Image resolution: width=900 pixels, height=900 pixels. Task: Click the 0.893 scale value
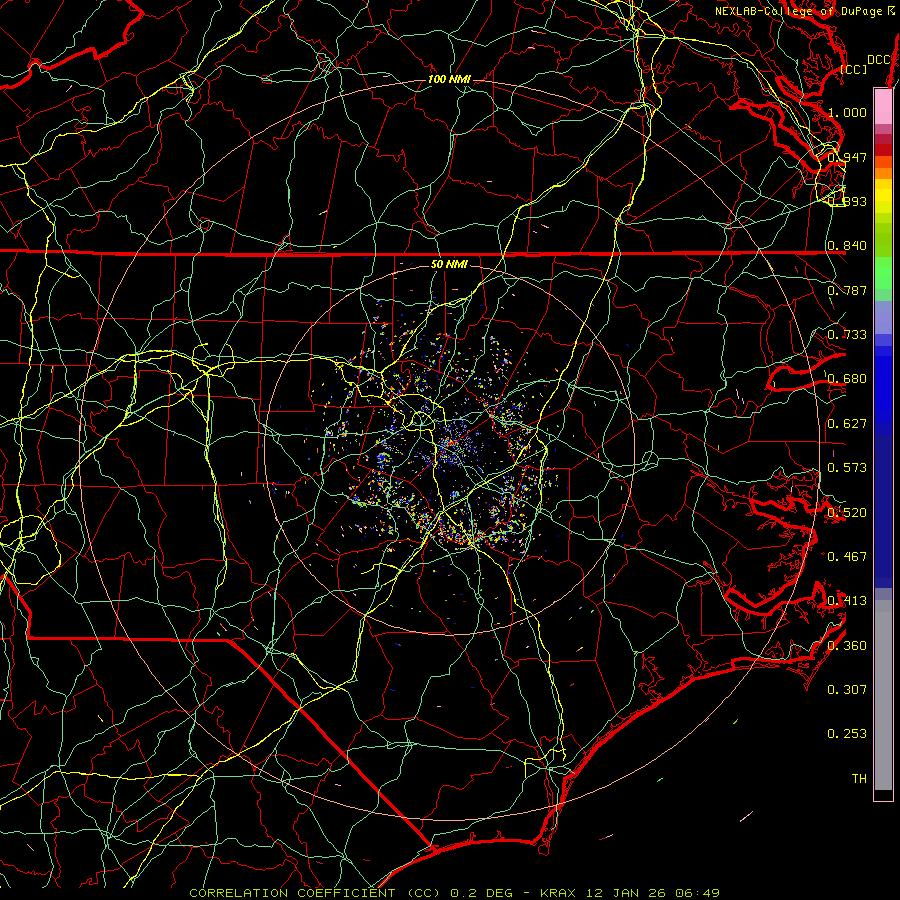coord(847,201)
